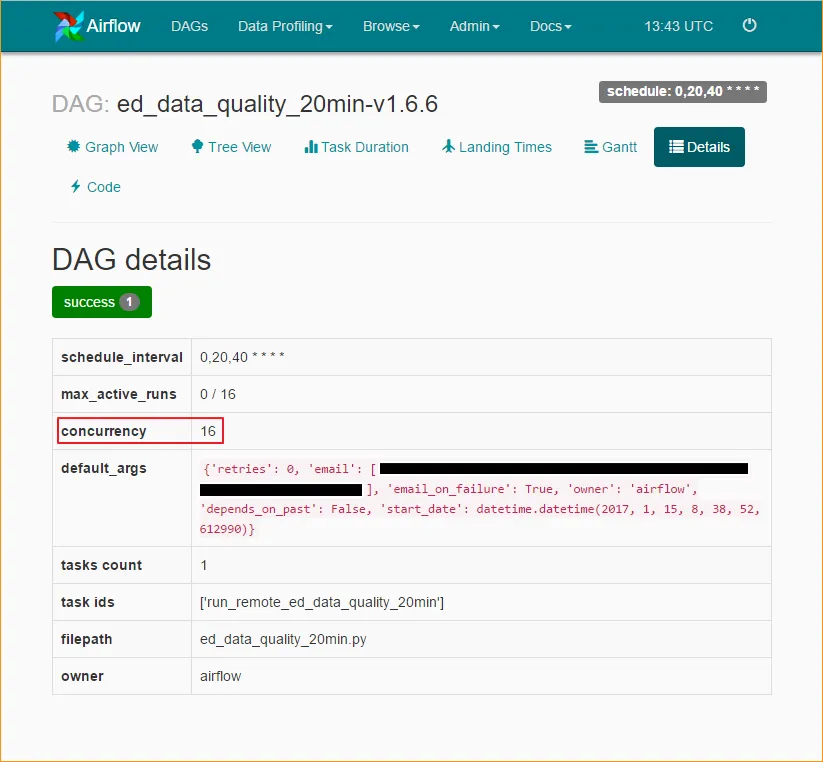Switch to Tree View tab
823x762 pixels.
pyautogui.click(x=231, y=147)
